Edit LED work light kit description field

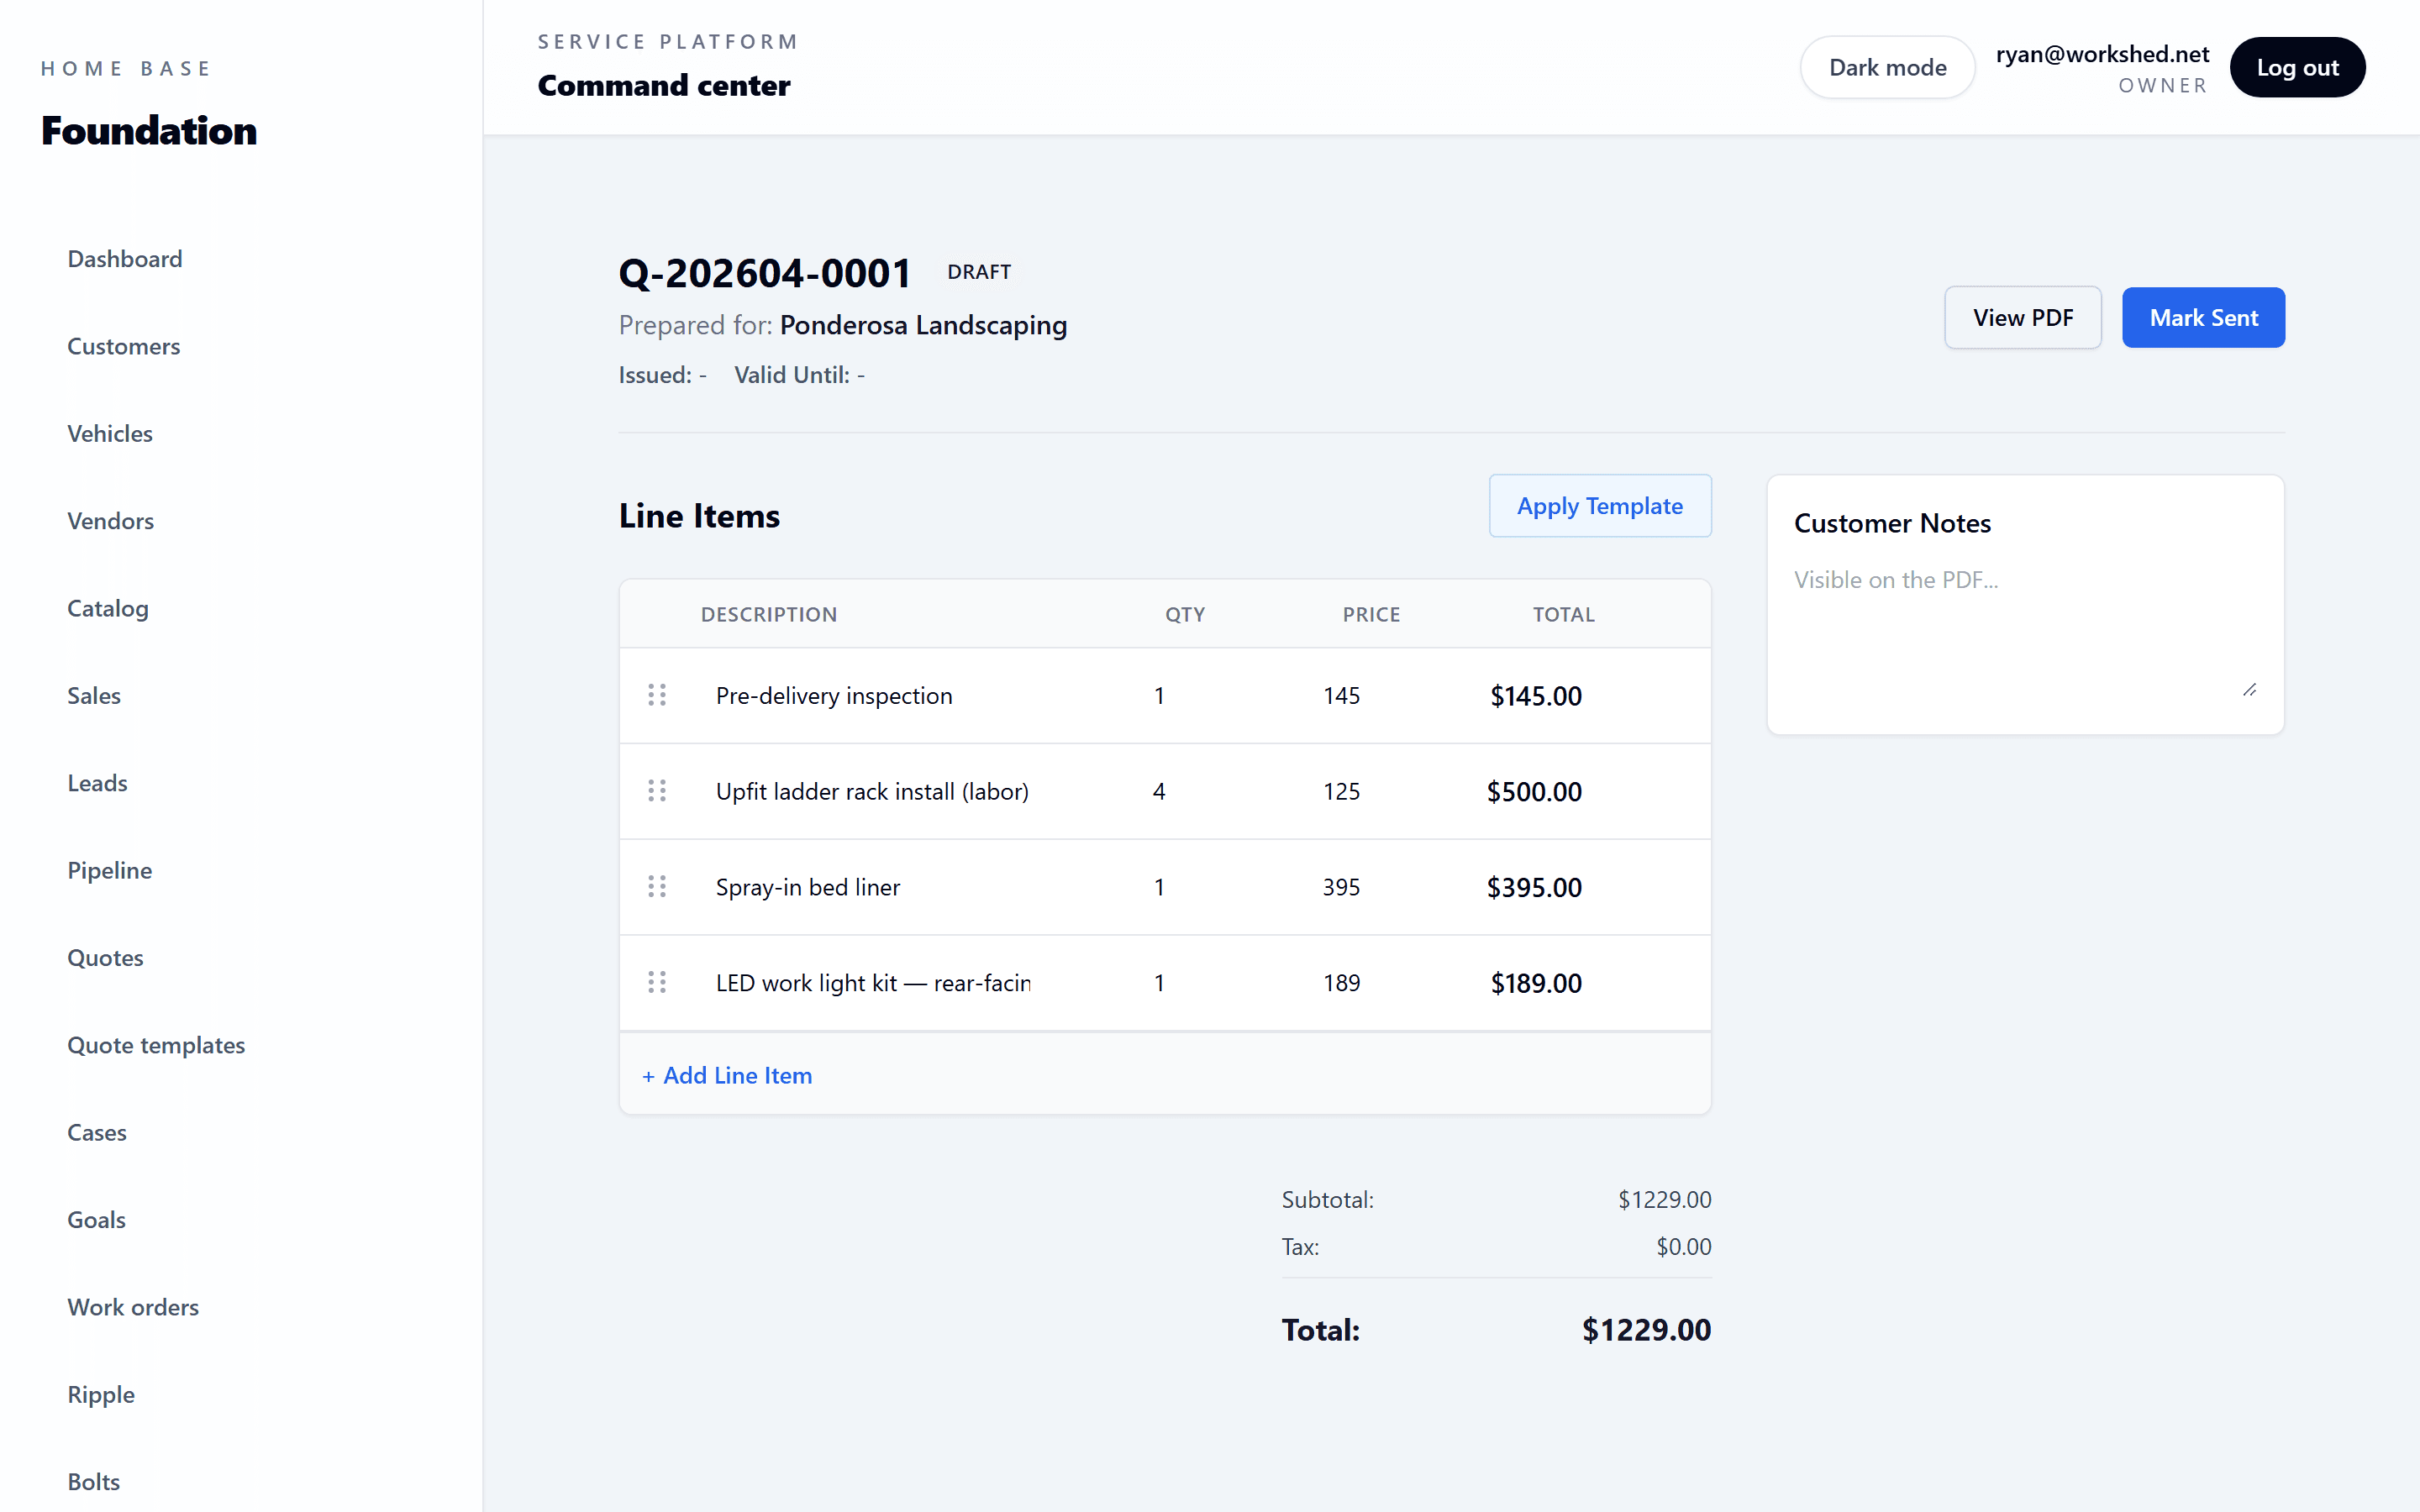point(873,983)
